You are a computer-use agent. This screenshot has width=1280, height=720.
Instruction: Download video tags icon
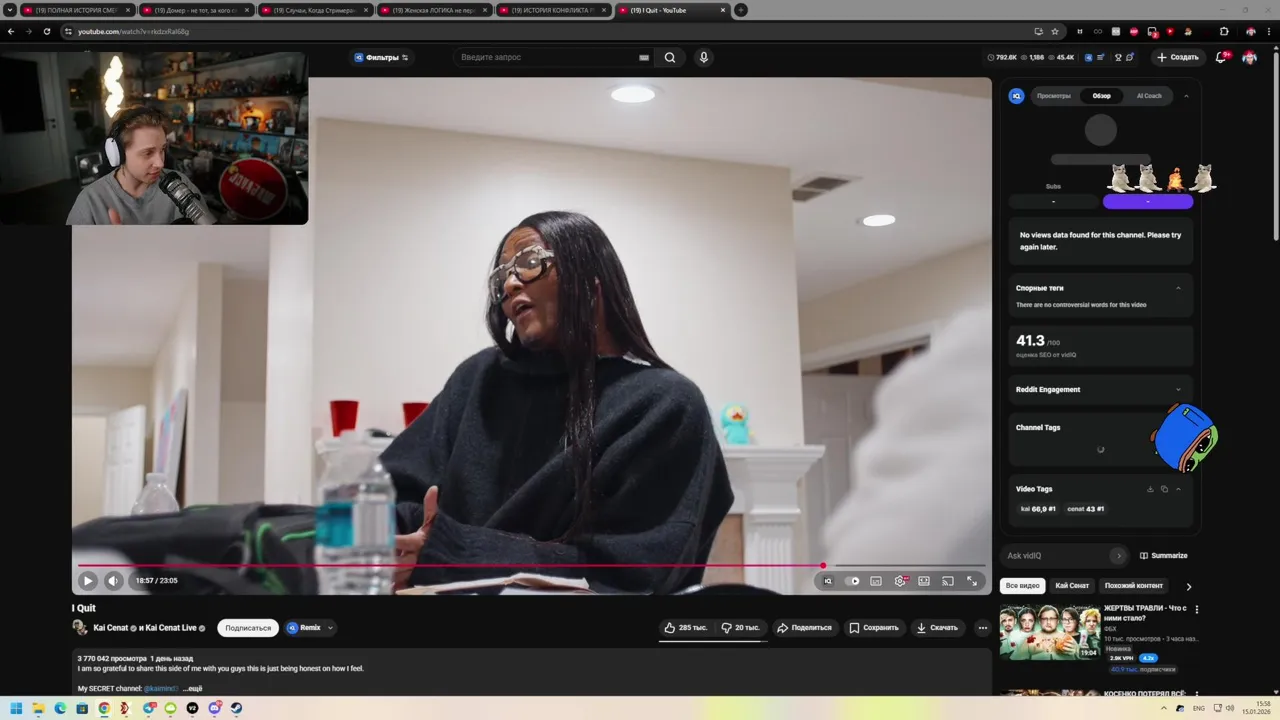pos(1150,489)
